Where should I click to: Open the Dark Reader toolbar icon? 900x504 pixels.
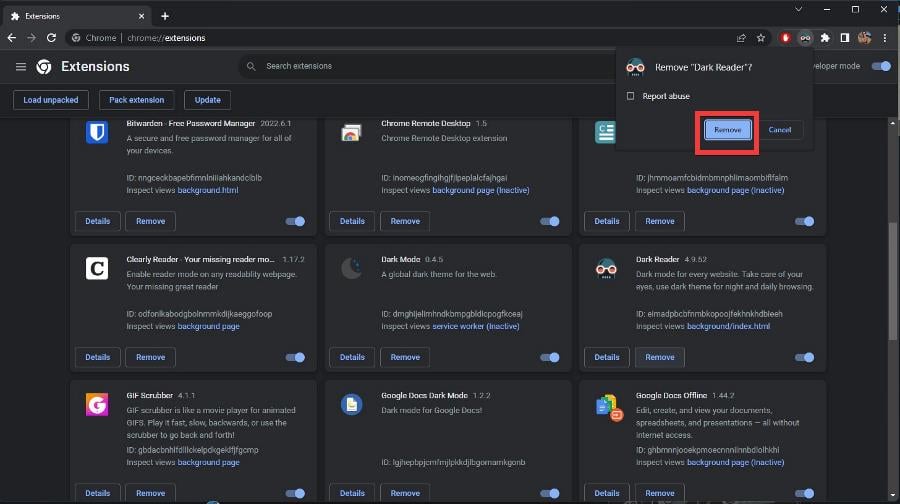[x=805, y=38]
